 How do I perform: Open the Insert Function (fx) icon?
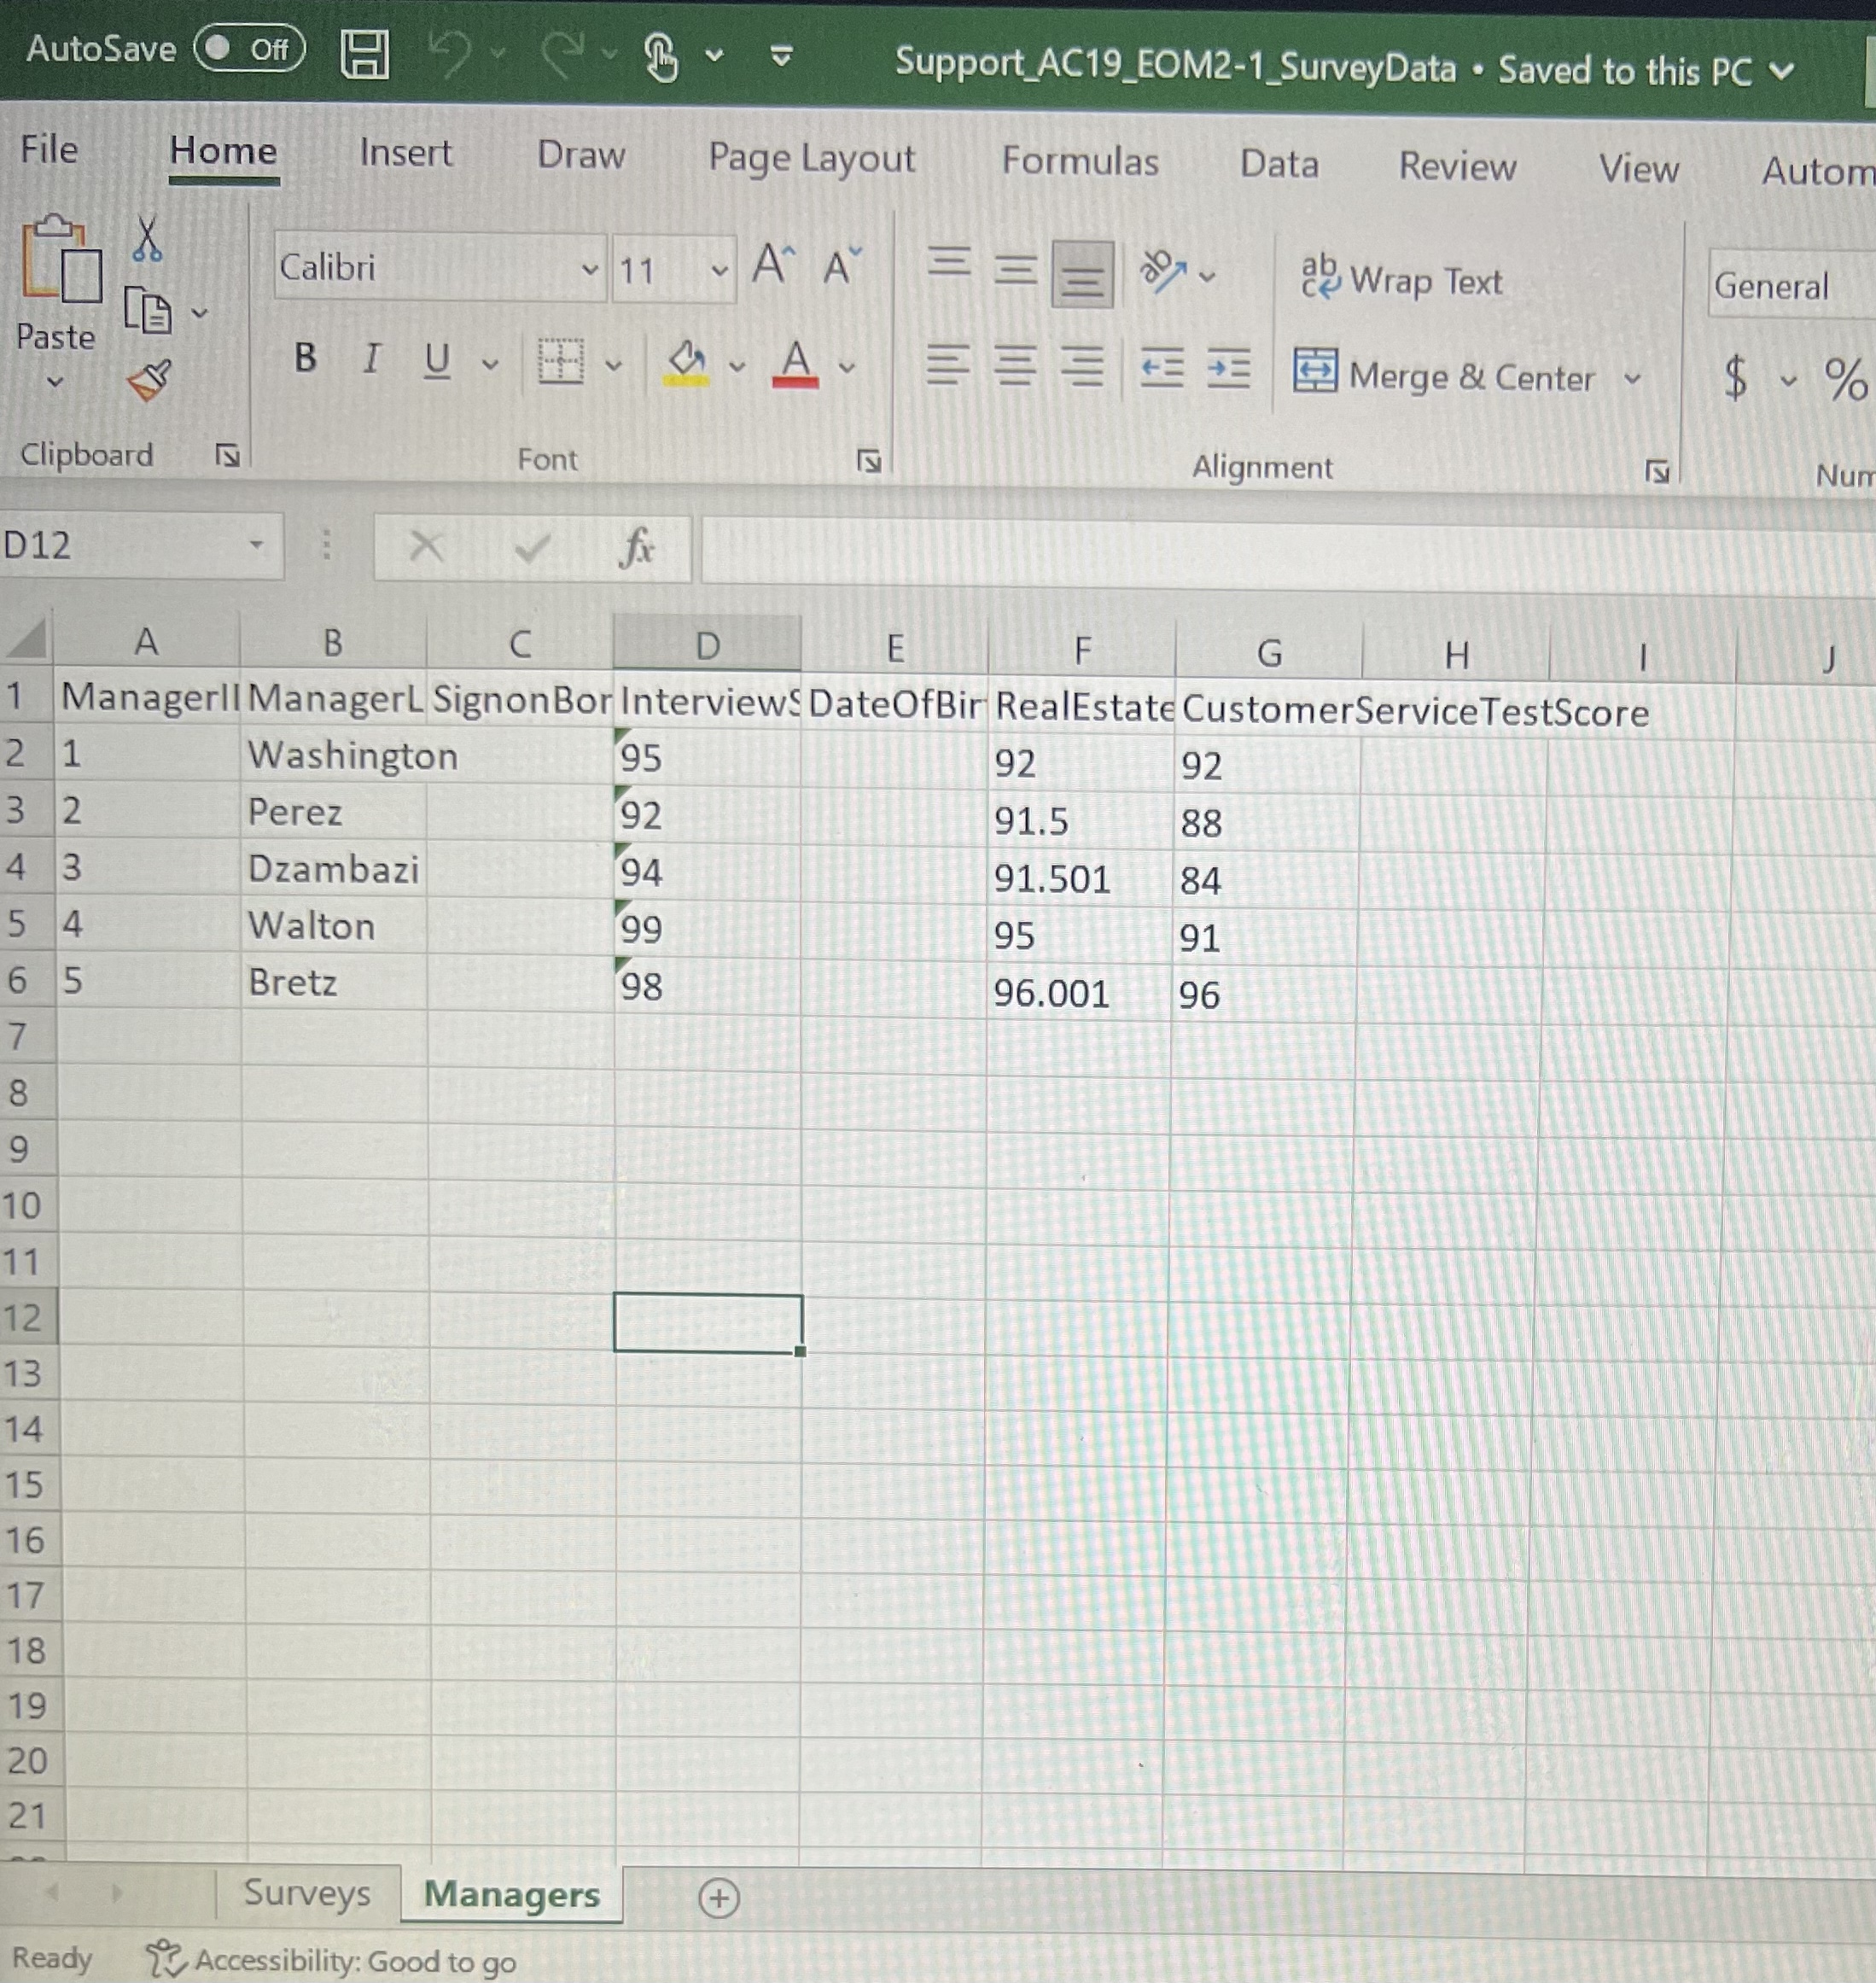pos(638,548)
